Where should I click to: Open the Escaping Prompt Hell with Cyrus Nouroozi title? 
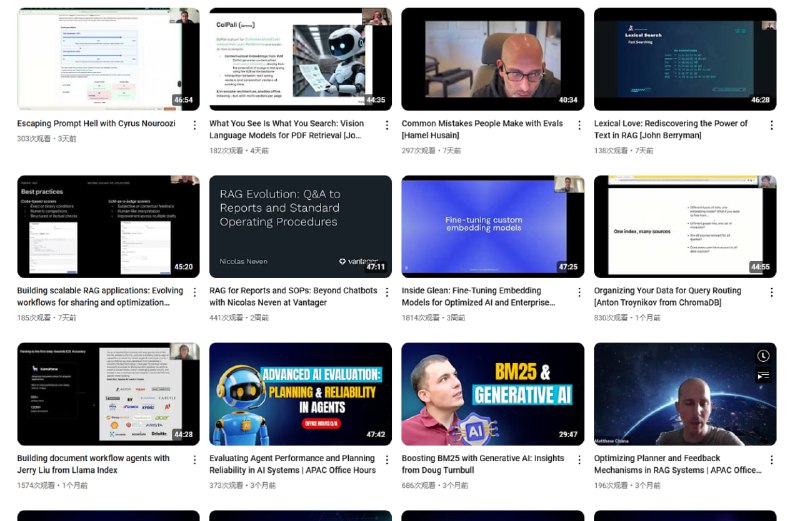coord(97,124)
